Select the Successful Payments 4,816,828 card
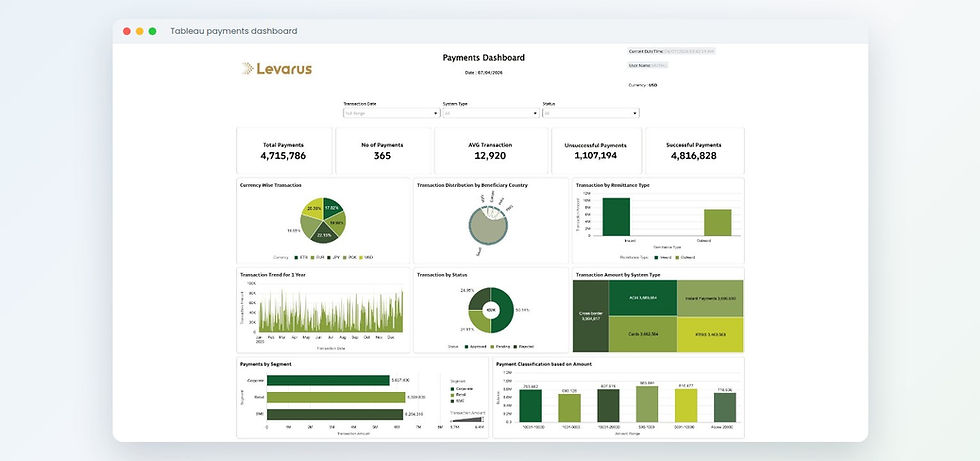The height and width of the screenshot is (461, 980). click(x=694, y=151)
